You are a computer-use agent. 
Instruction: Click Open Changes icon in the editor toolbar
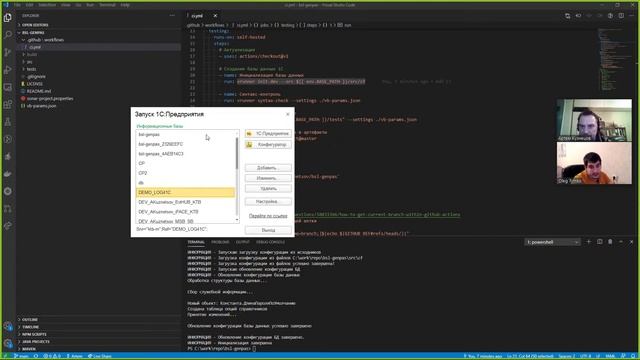coord(568,16)
